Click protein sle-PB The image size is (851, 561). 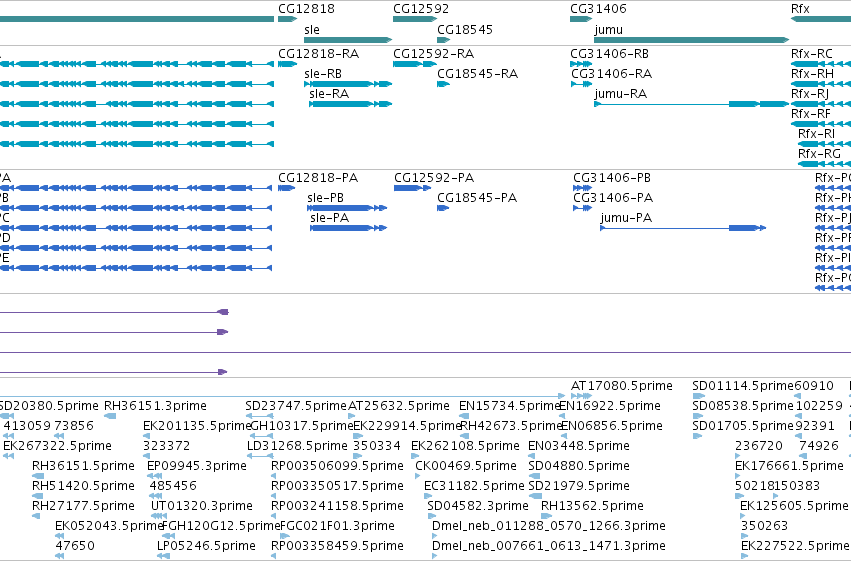point(325,198)
